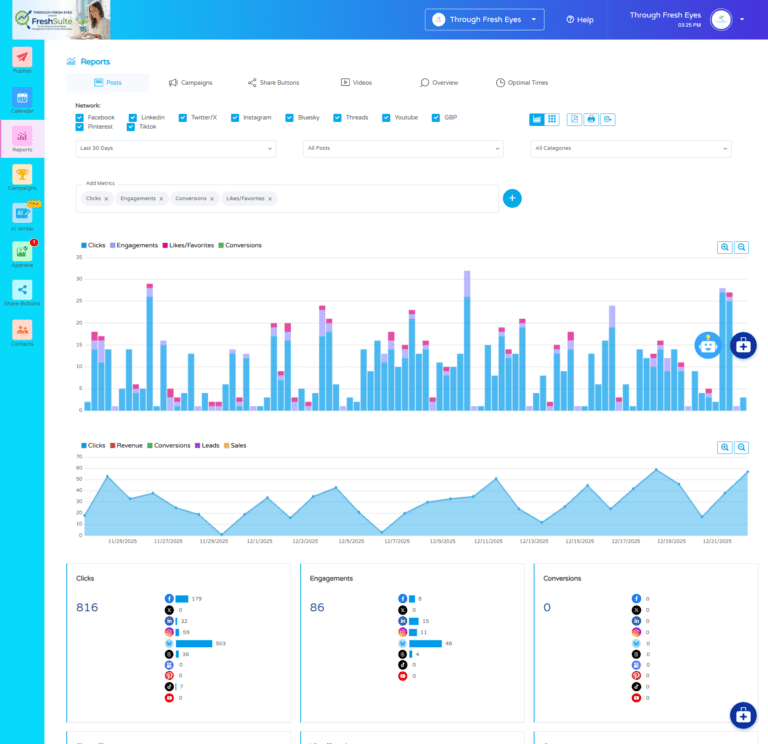Click the profile avatar in header

(x=721, y=20)
